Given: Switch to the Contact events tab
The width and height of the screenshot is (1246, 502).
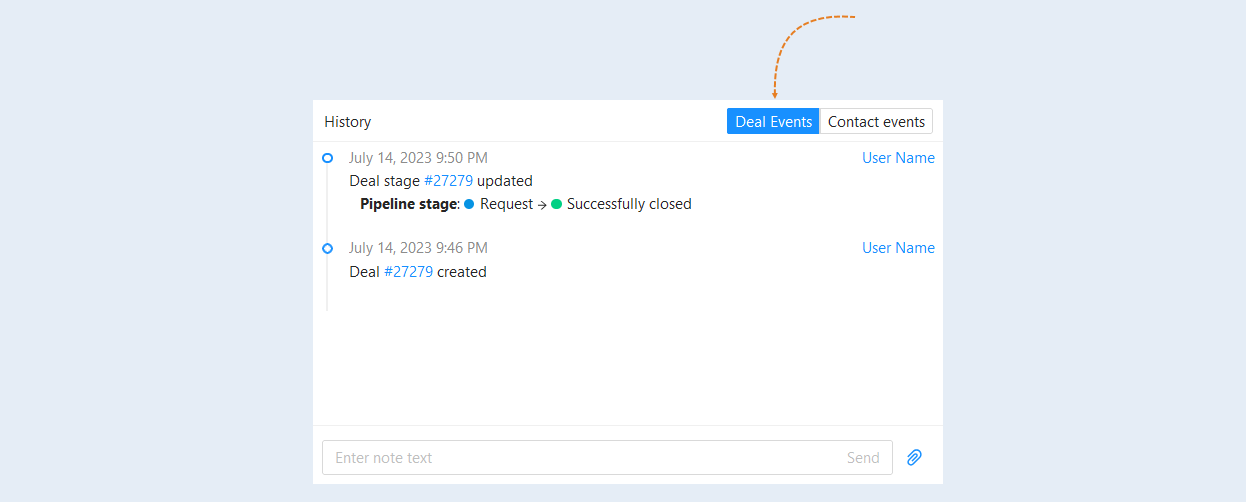Looking at the screenshot, I should pos(876,121).
